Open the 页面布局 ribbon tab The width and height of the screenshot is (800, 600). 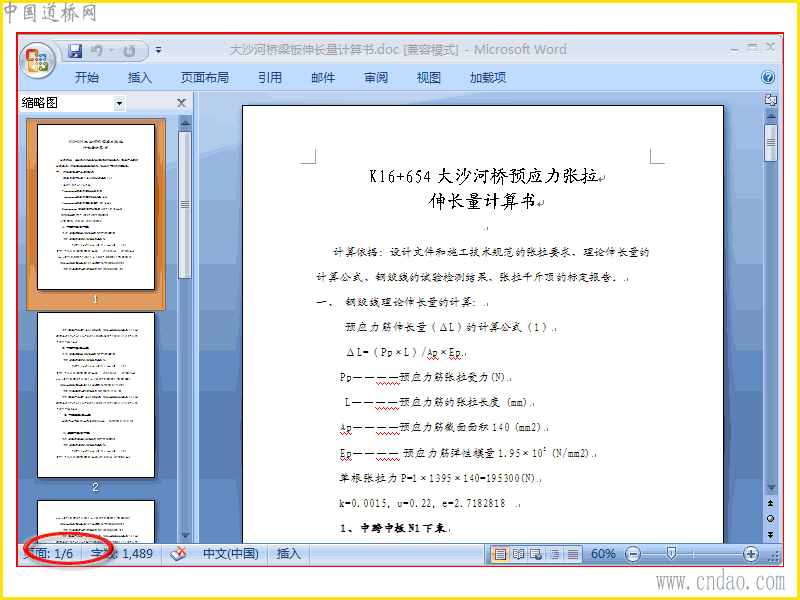point(205,78)
